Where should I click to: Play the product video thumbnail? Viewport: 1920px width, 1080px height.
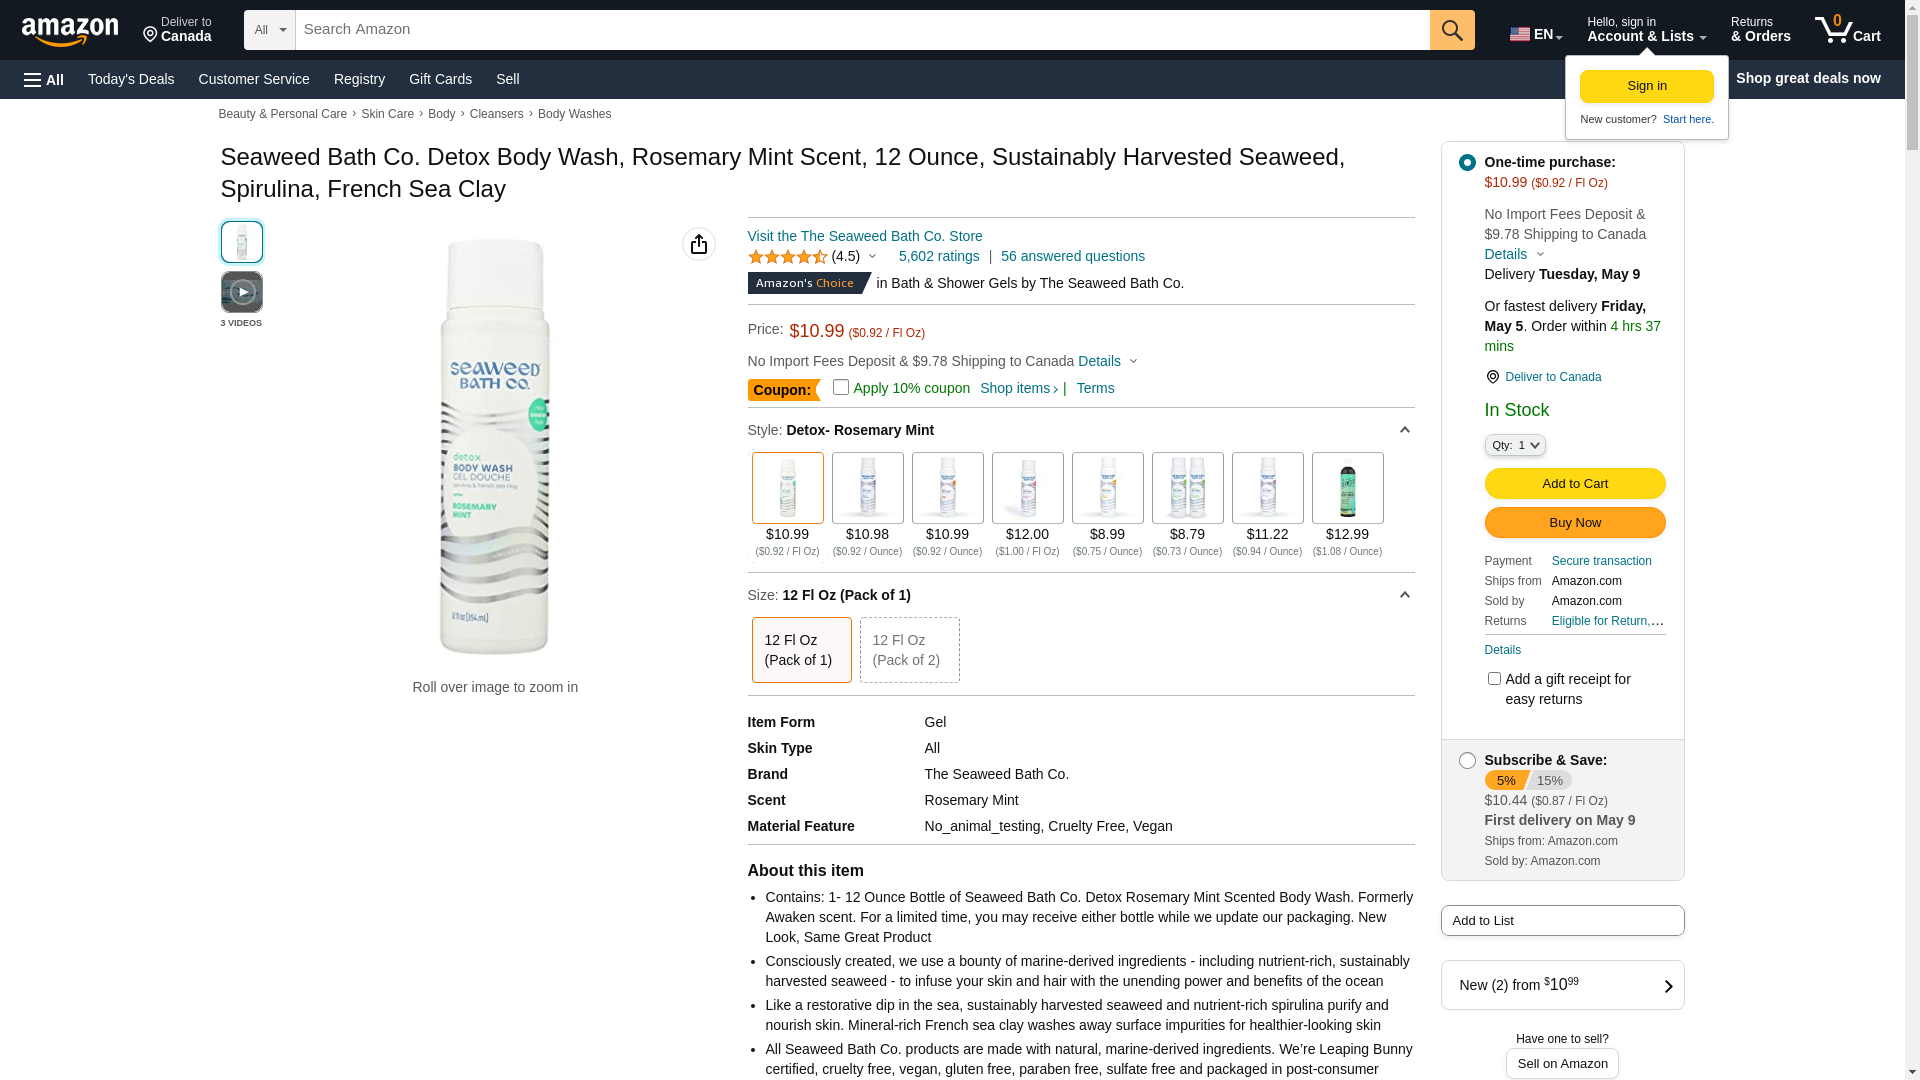tap(241, 292)
